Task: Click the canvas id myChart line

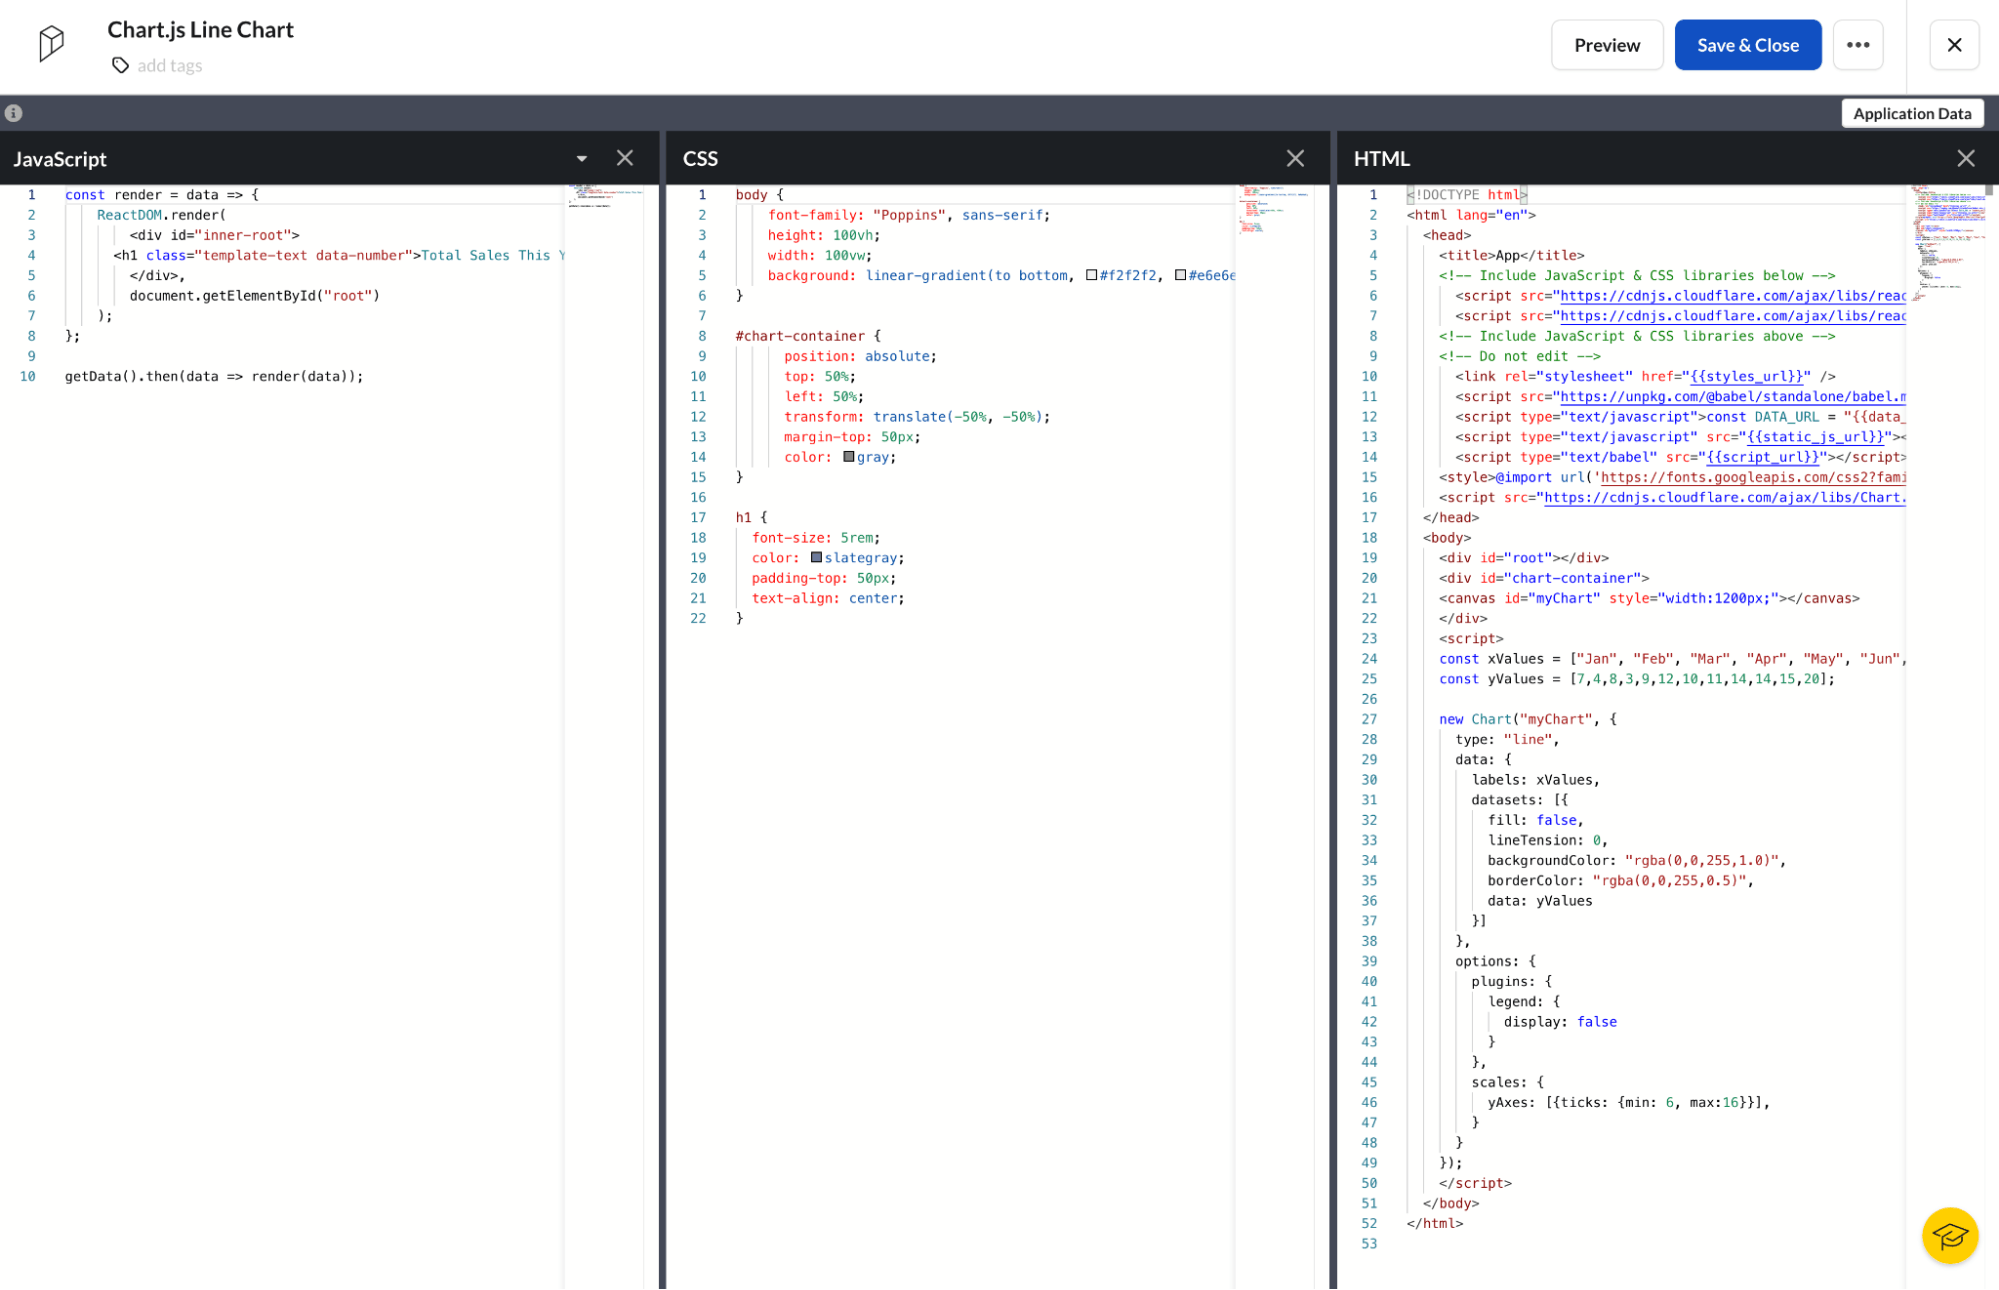Action: (1649, 598)
